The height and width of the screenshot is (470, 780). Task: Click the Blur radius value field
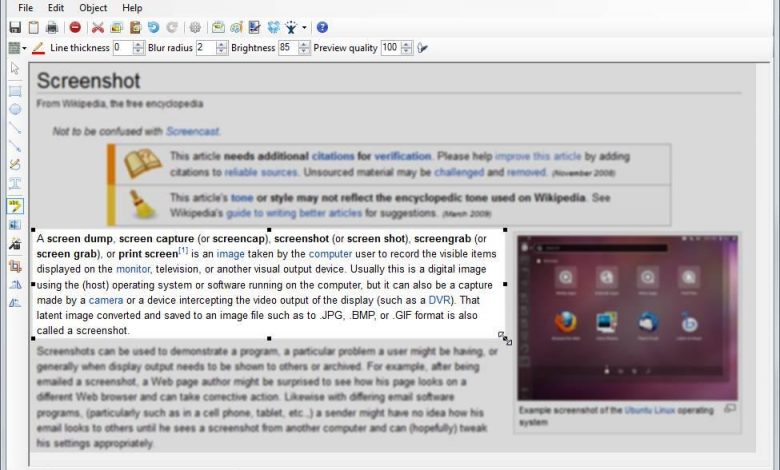pos(206,48)
